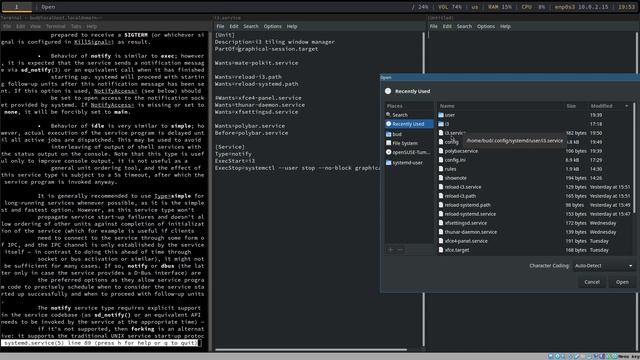
Task: Select the shownote file icon
Action: click(x=441, y=178)
